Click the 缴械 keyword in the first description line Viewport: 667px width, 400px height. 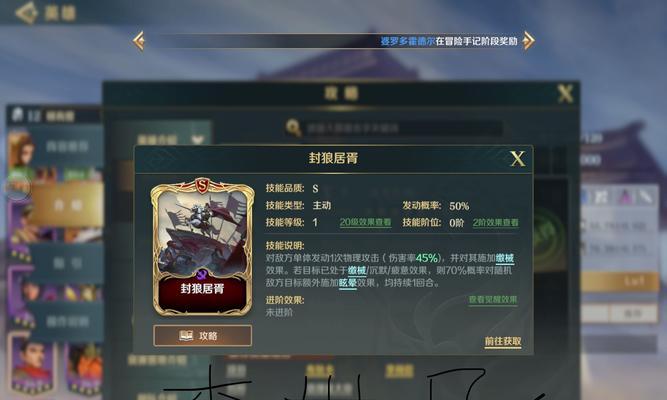point(505,258)
